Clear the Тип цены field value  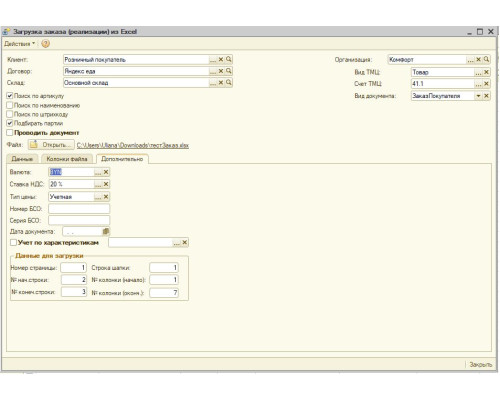coord(106,197)
